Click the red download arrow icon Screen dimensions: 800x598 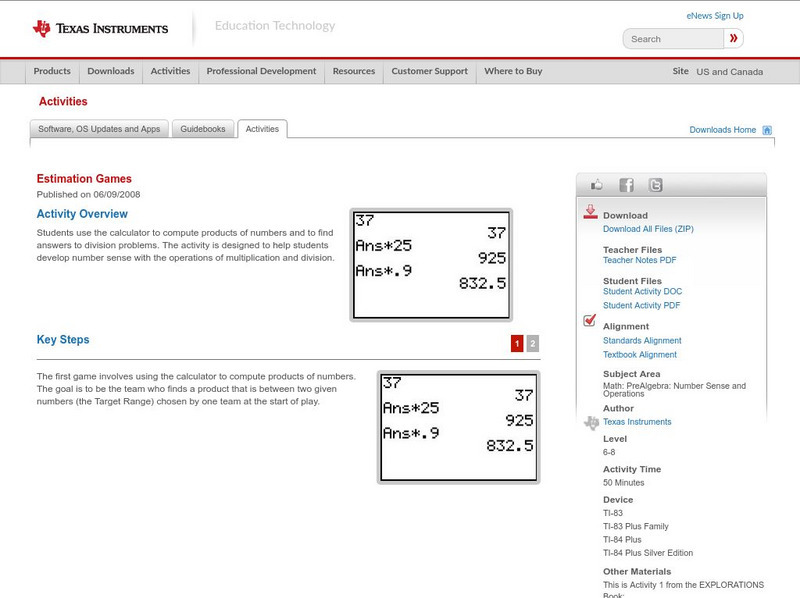click(x=590, y=212)
